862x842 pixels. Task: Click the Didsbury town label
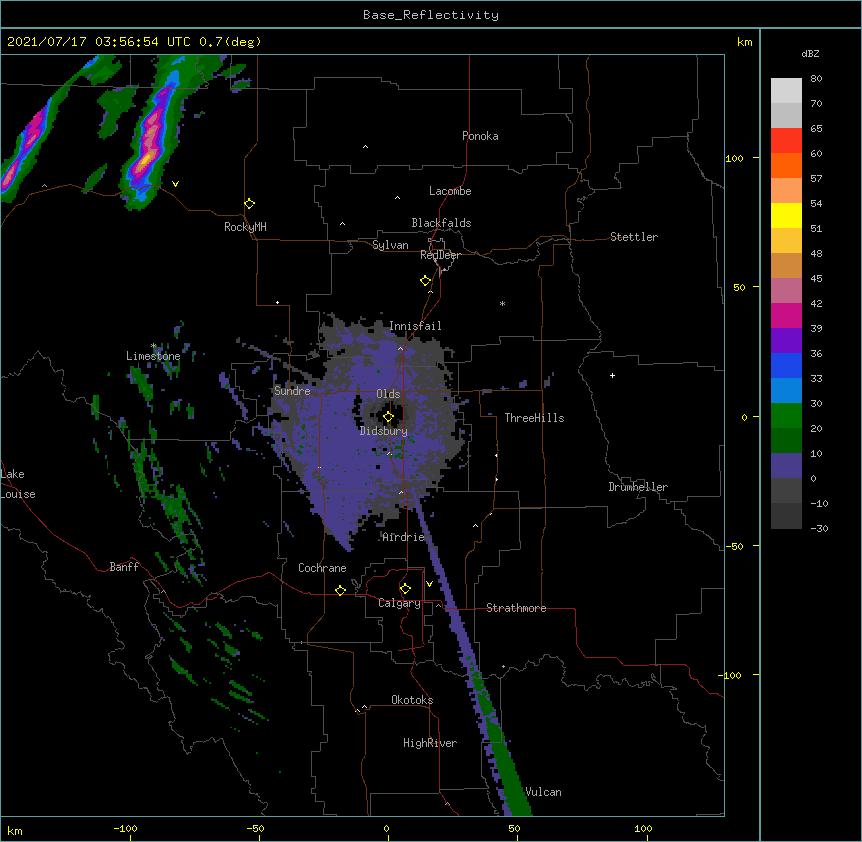click(x=384, y=431)
